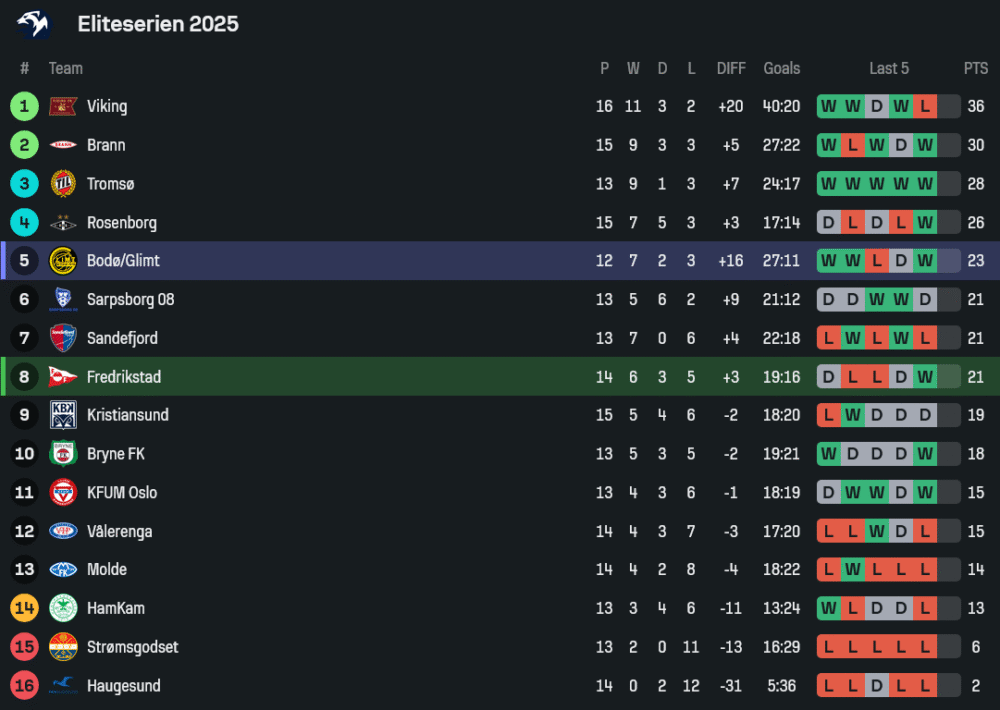This screenshot has height=710, width=1000.
Task: Sort by the Goals column header
Action: [x=781, y=68]
